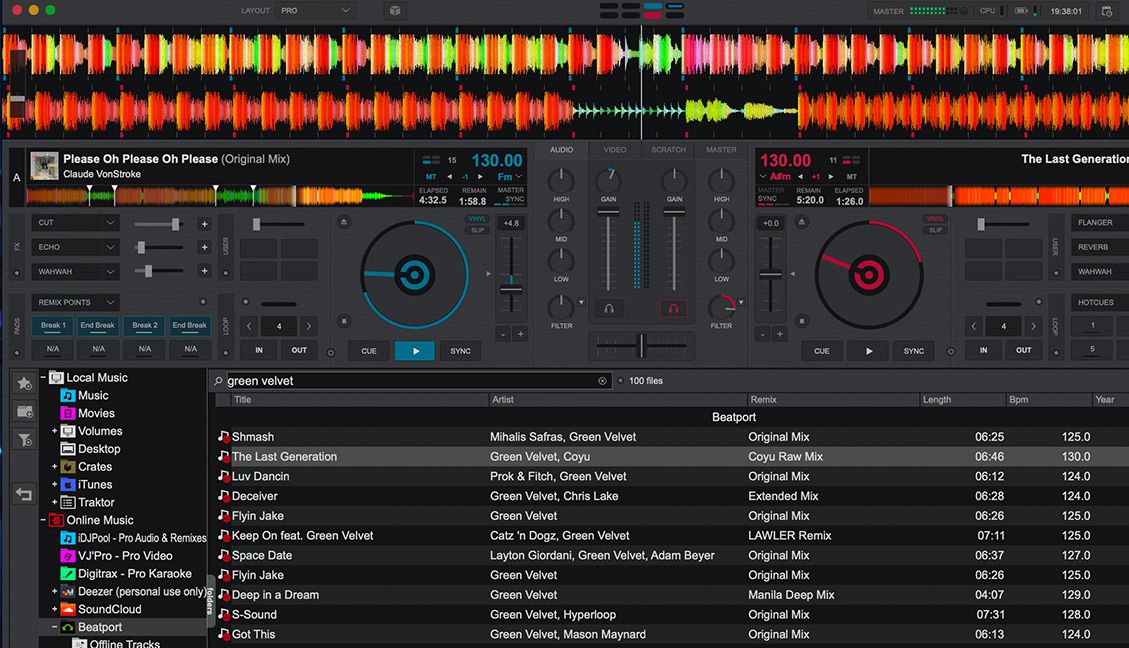
Task: Click CUE on the left deck
Action: [369, 351]
